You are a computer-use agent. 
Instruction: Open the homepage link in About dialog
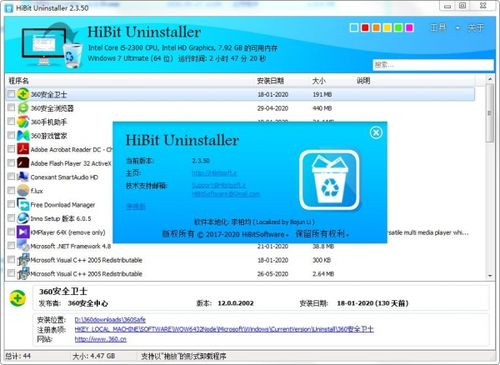[x=214, y=173]
